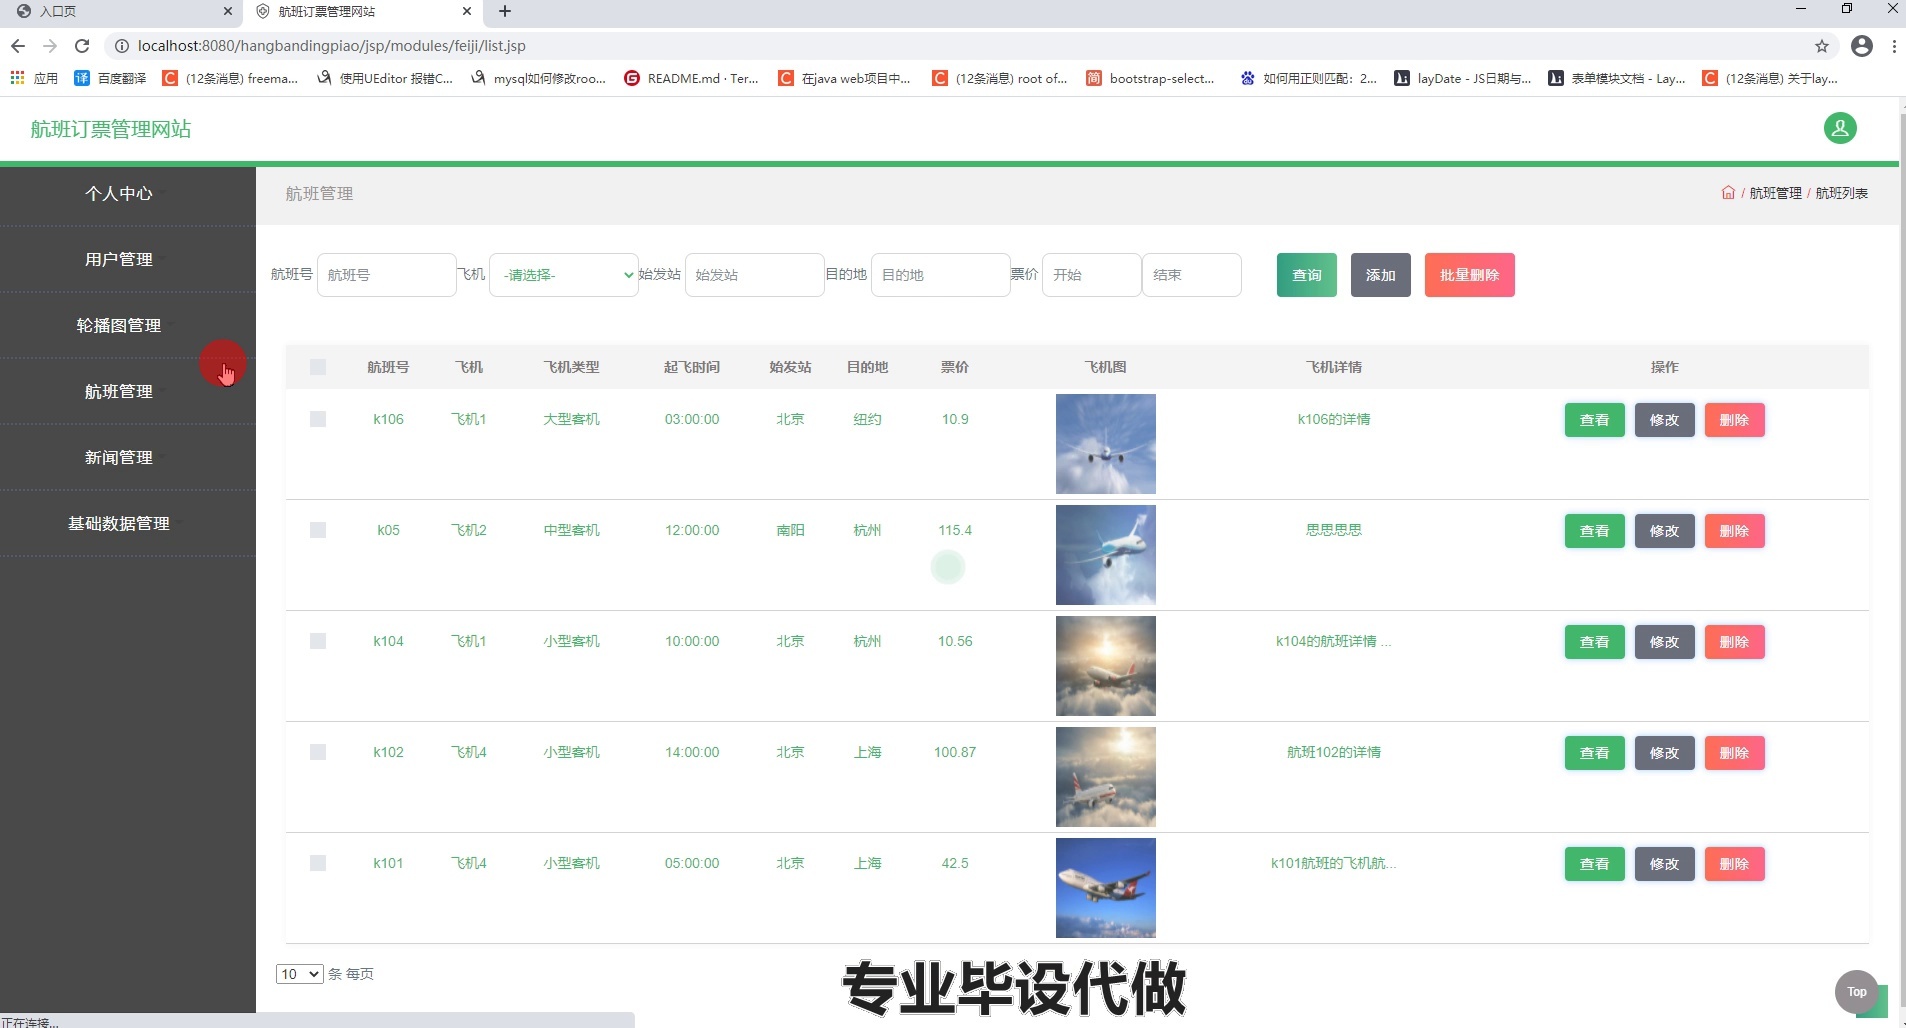The width and height of the screenshot is (1906, 1028).
Task: Click the 票价 结束 price input
Action: click(1192, 275)
